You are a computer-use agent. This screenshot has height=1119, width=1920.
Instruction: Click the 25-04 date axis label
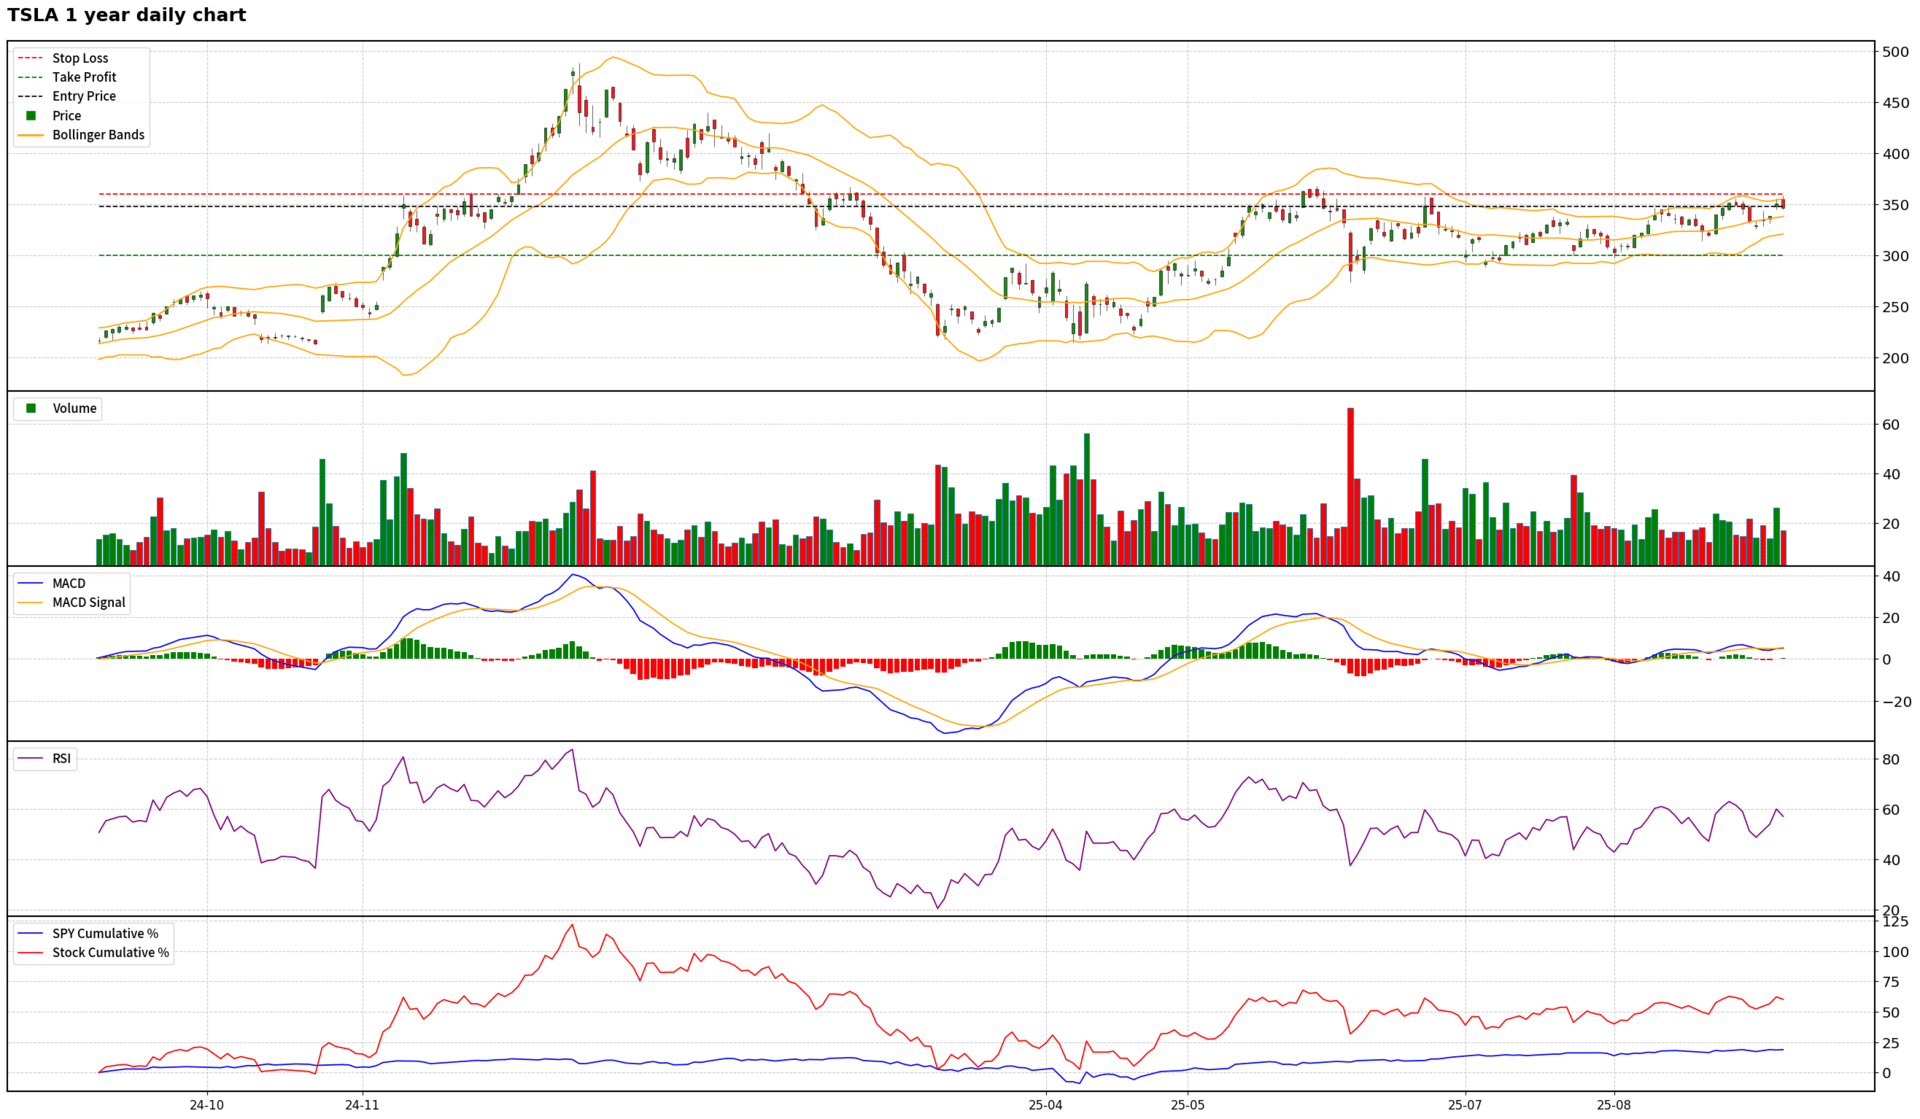(1045, 1105)
